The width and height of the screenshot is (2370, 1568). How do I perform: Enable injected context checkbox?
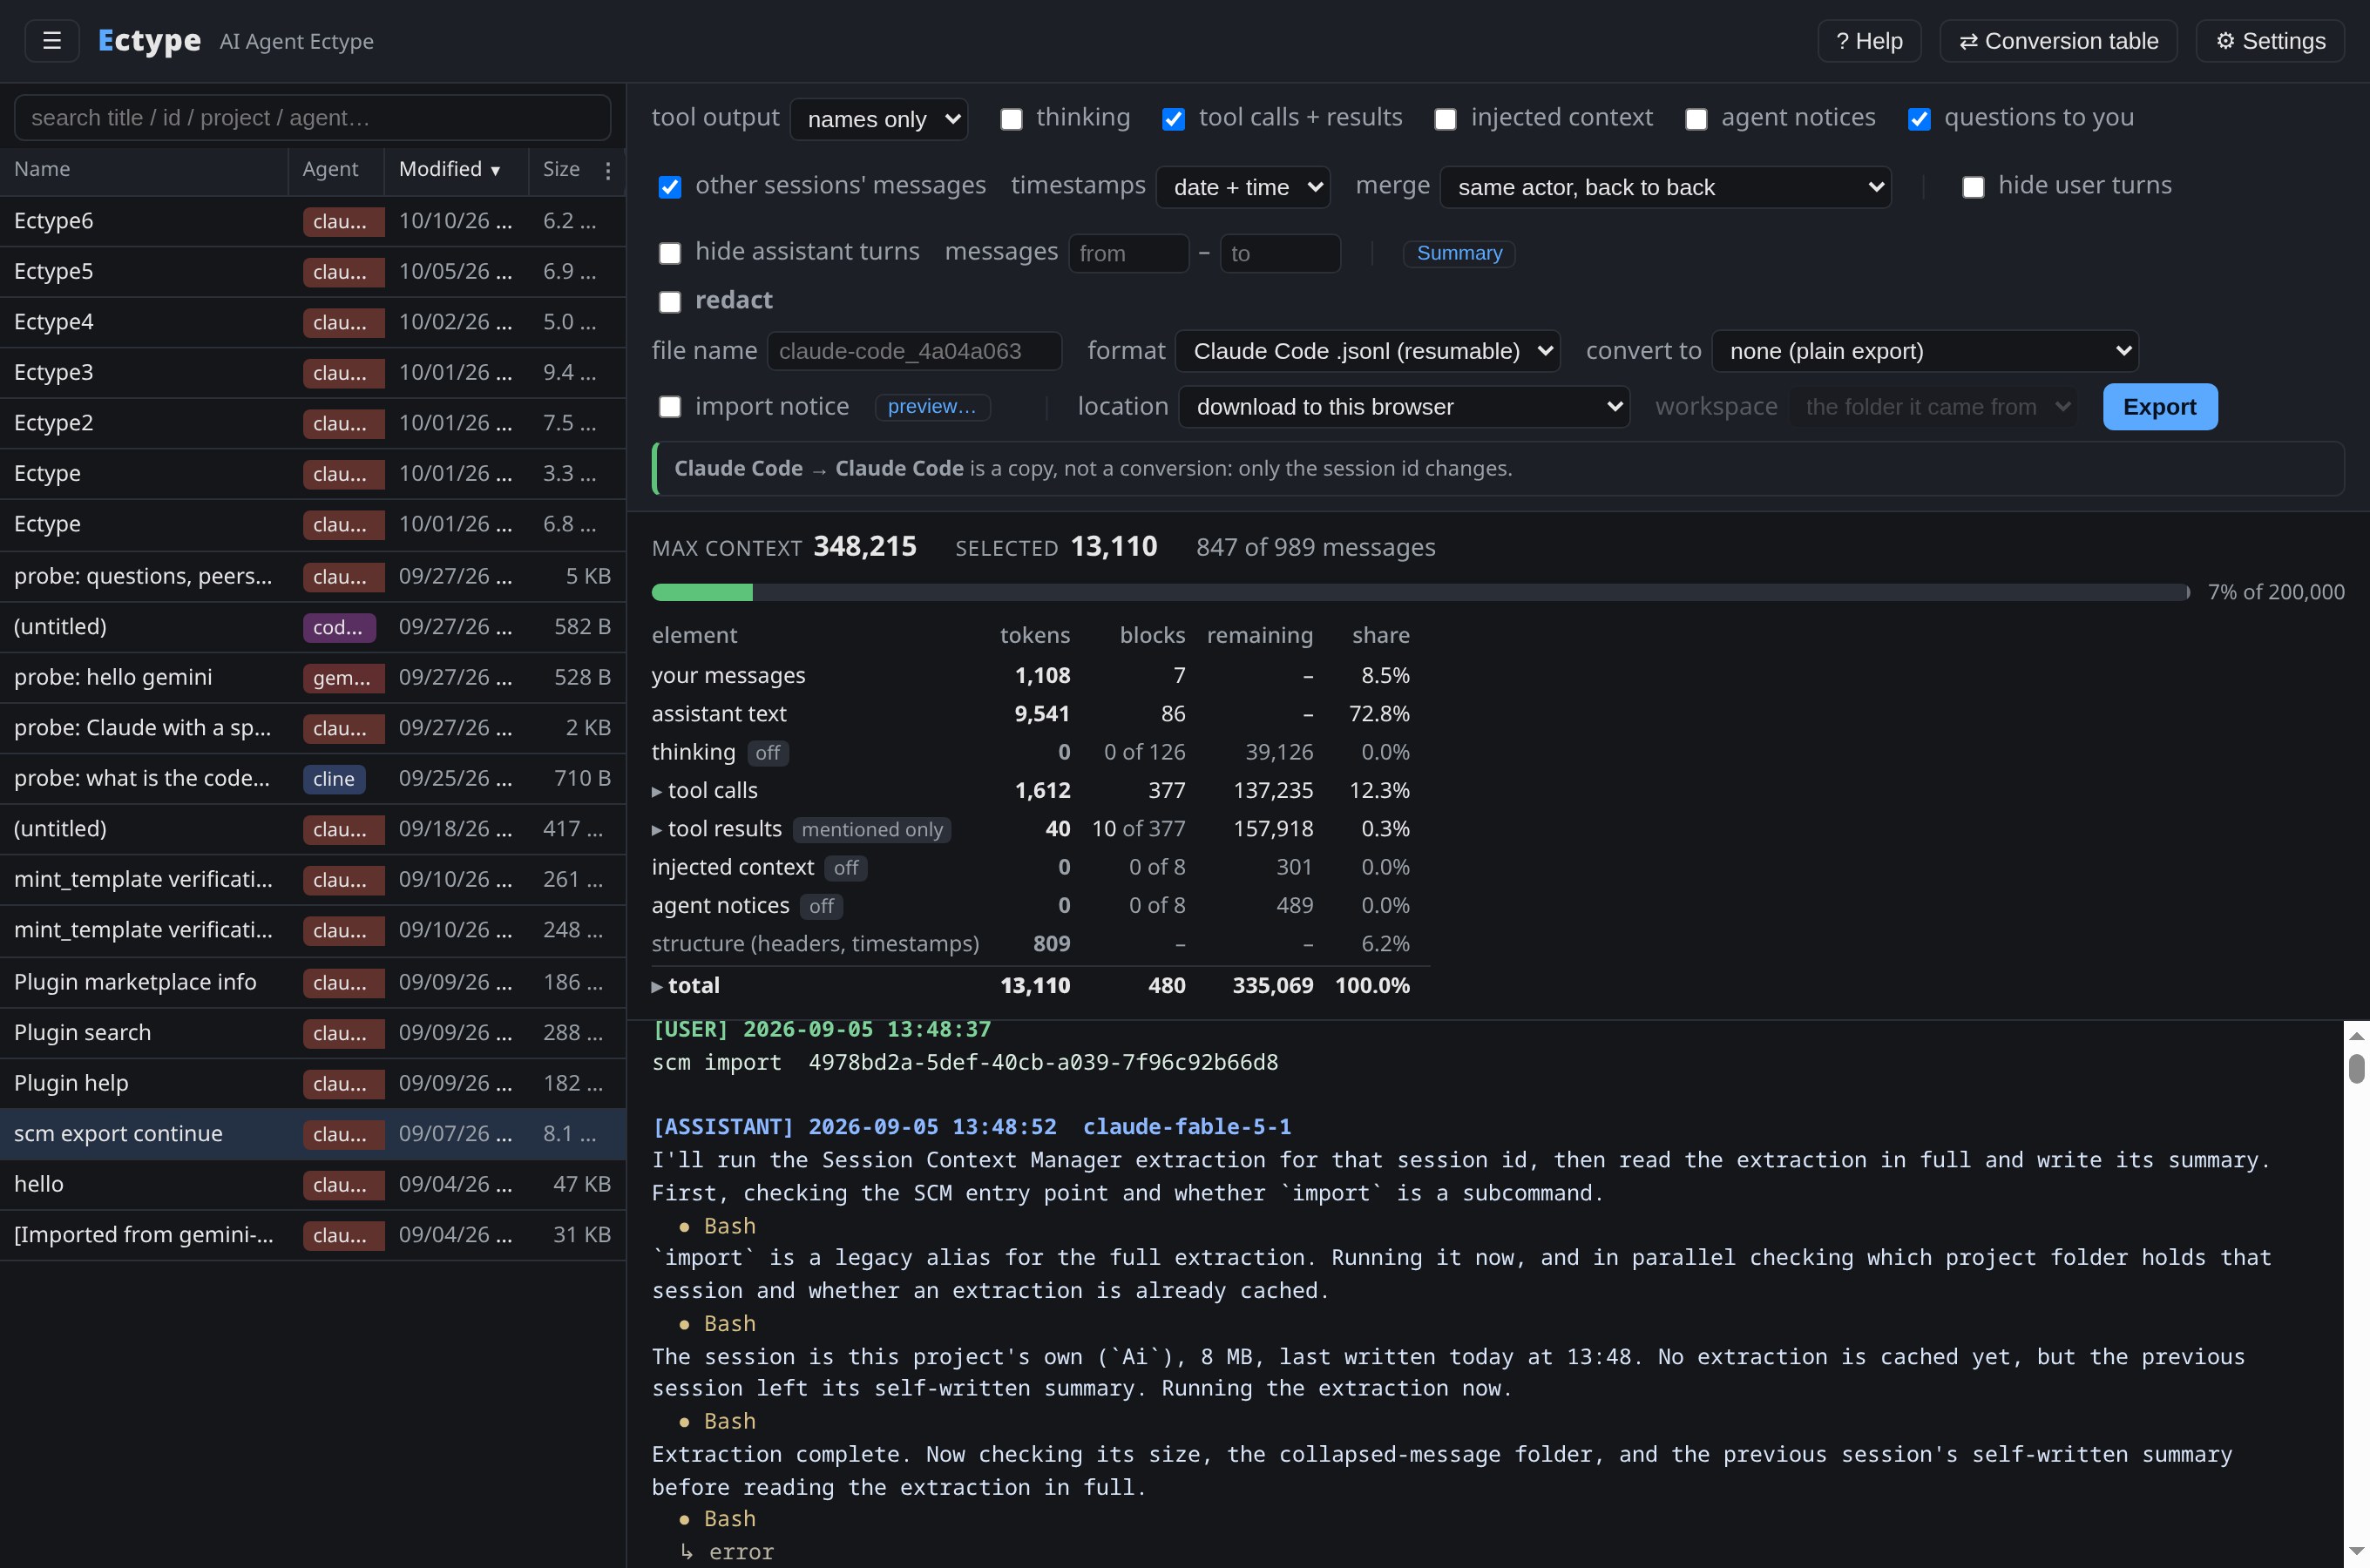pyautogui.click(x=1445, y=119)
